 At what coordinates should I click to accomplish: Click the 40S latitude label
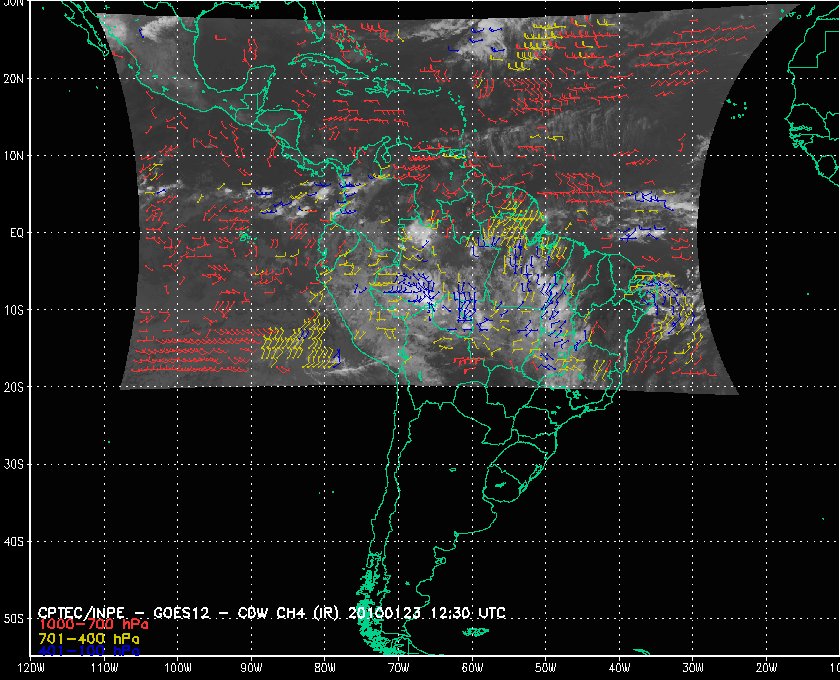pos(14,541)
